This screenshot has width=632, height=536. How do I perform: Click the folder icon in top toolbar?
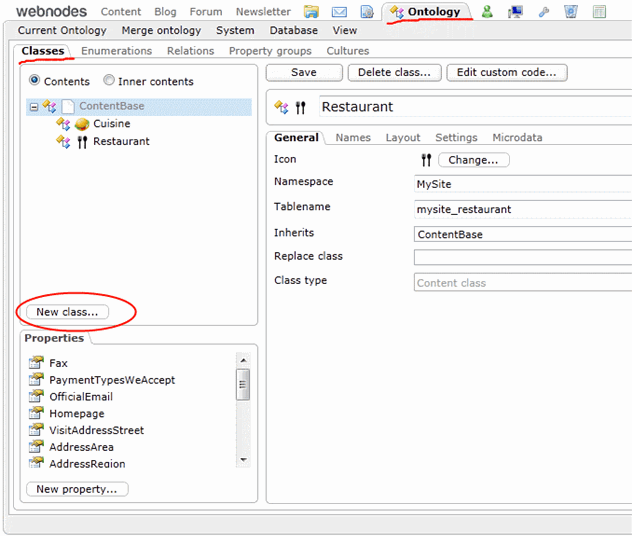coord(311,12)
